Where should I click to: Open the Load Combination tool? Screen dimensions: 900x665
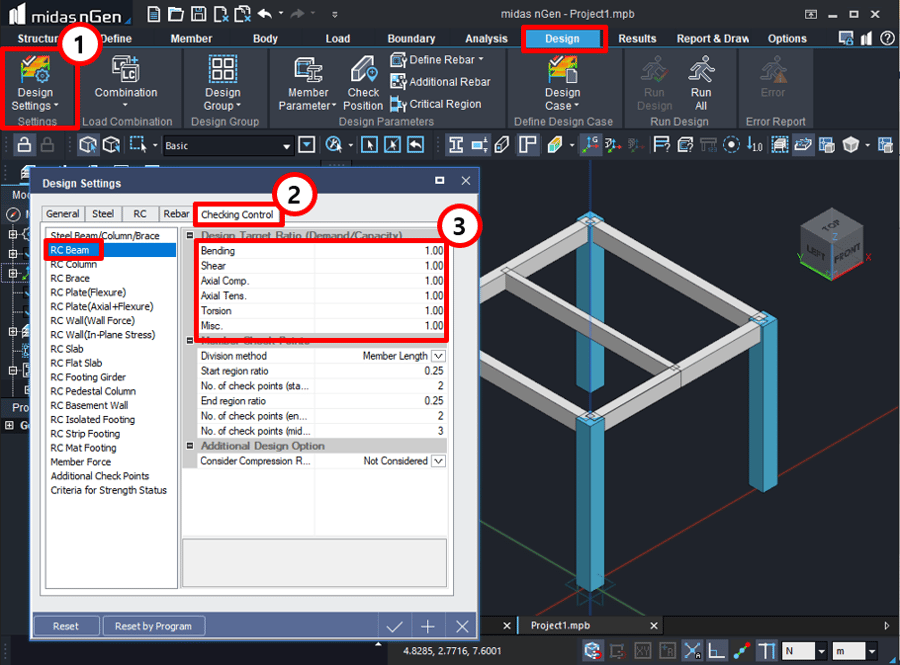(126, 80)
